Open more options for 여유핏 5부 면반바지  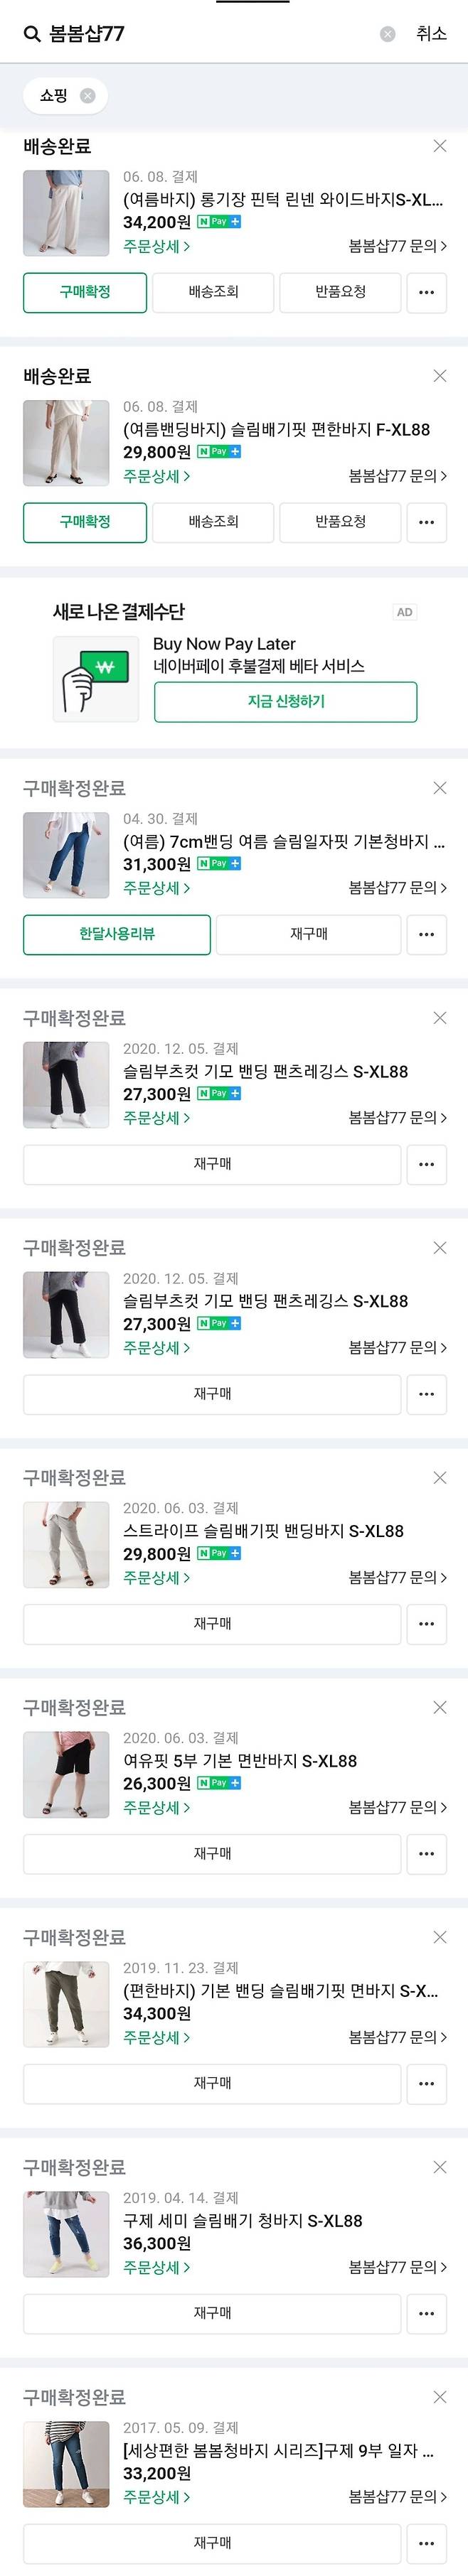(x=426, y=1853)
